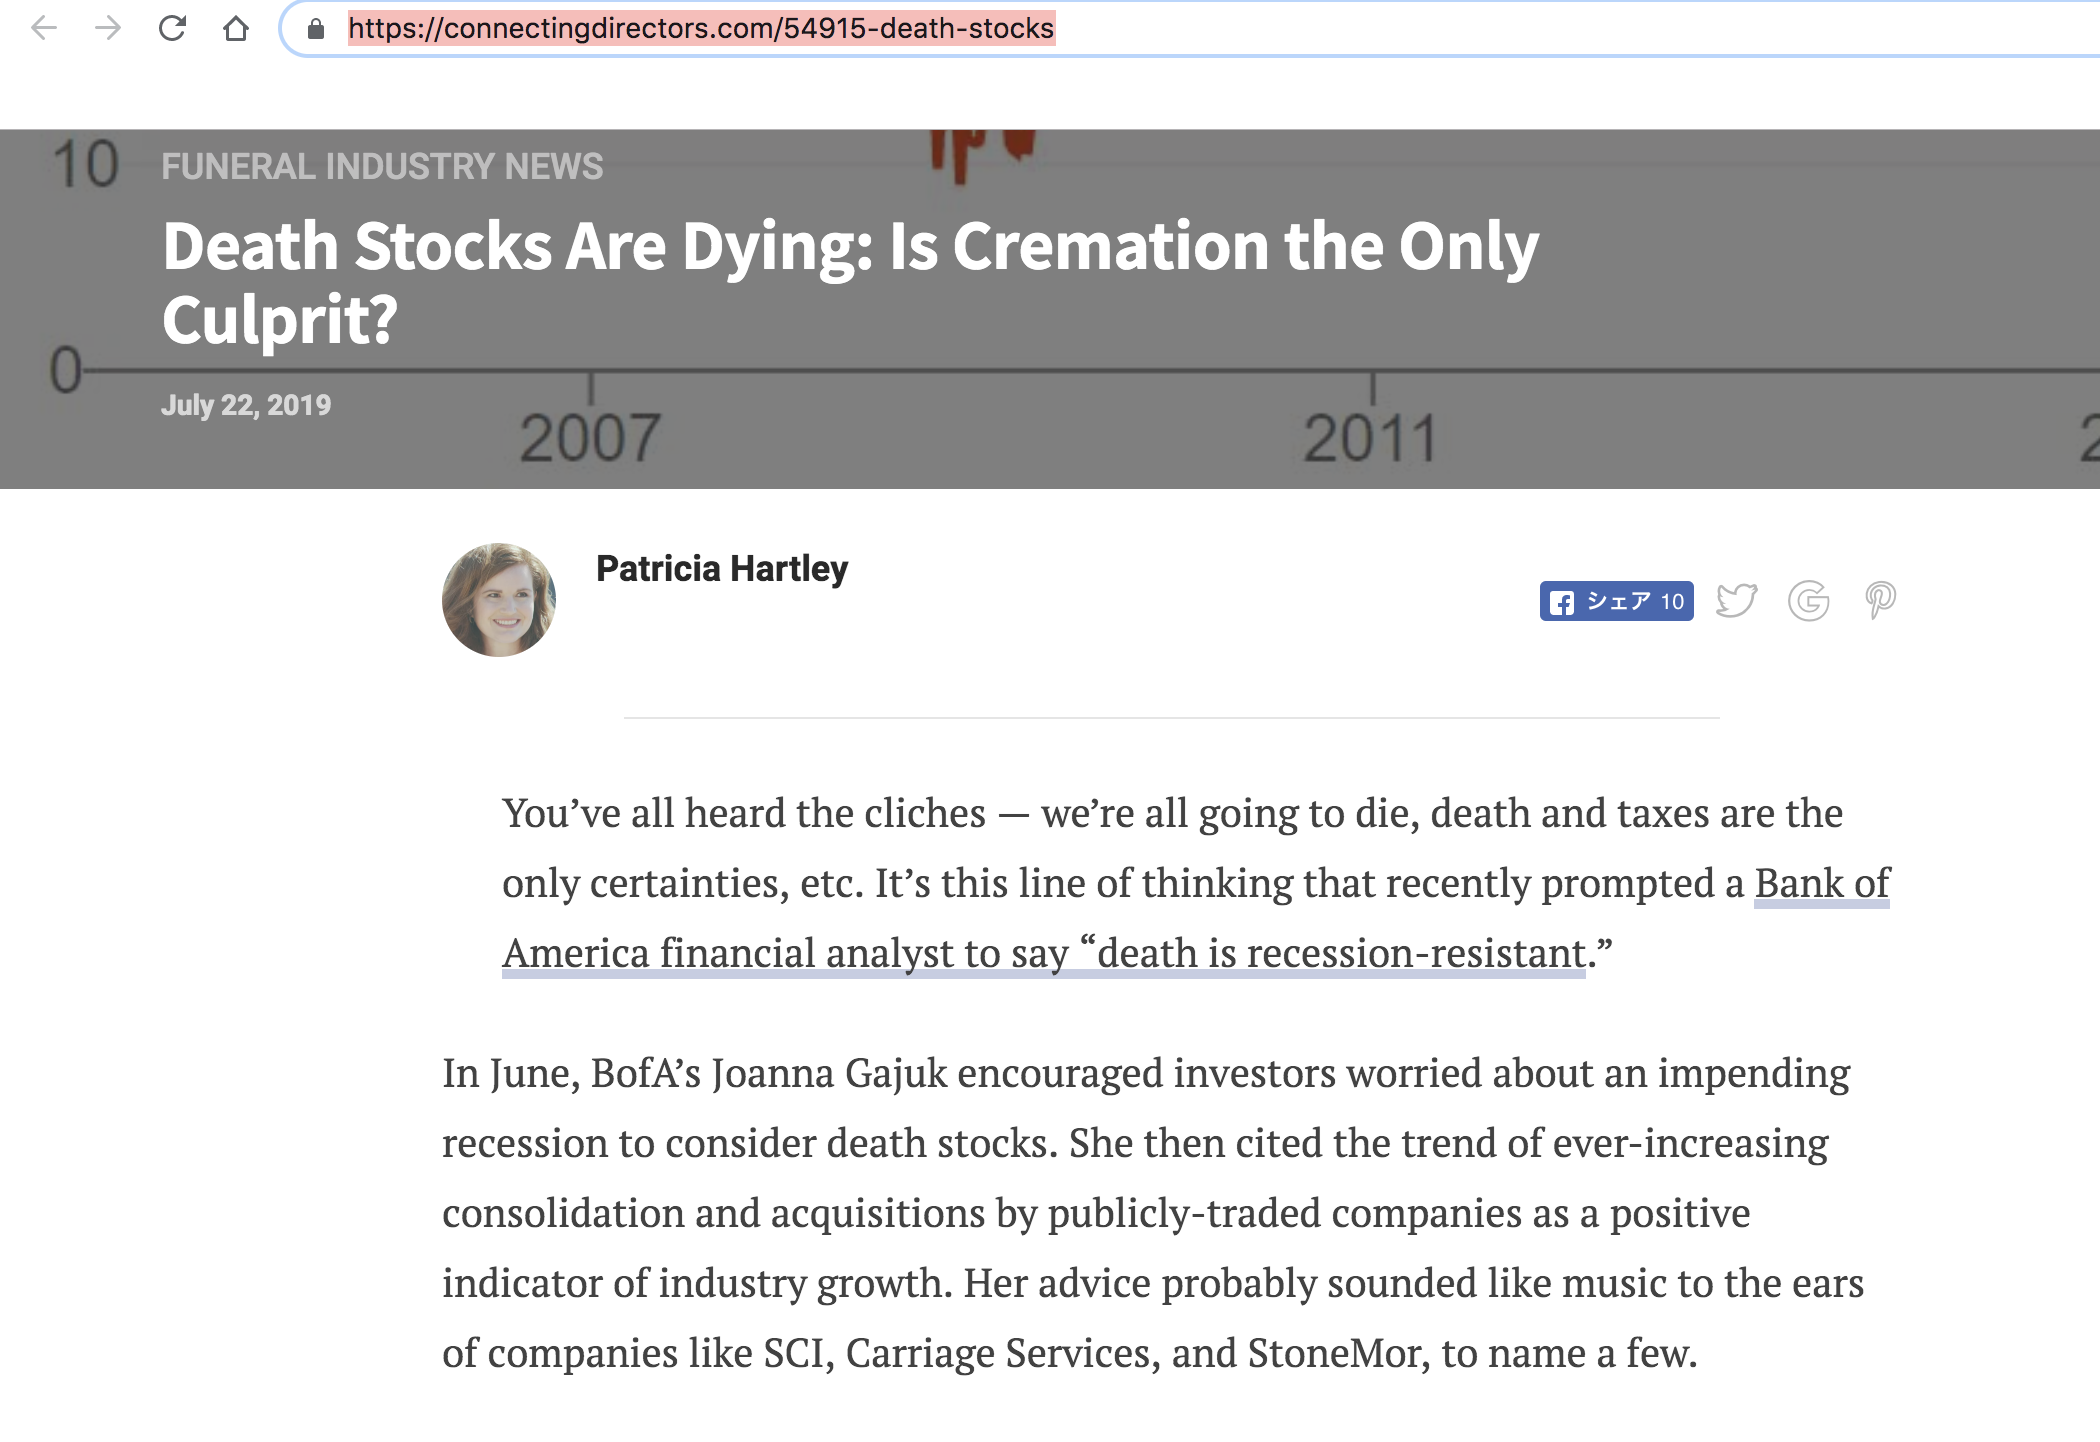Click the July 22, 2019 publish date
Viewport: 2100px width, 1442px height.
tap(246, 405)
